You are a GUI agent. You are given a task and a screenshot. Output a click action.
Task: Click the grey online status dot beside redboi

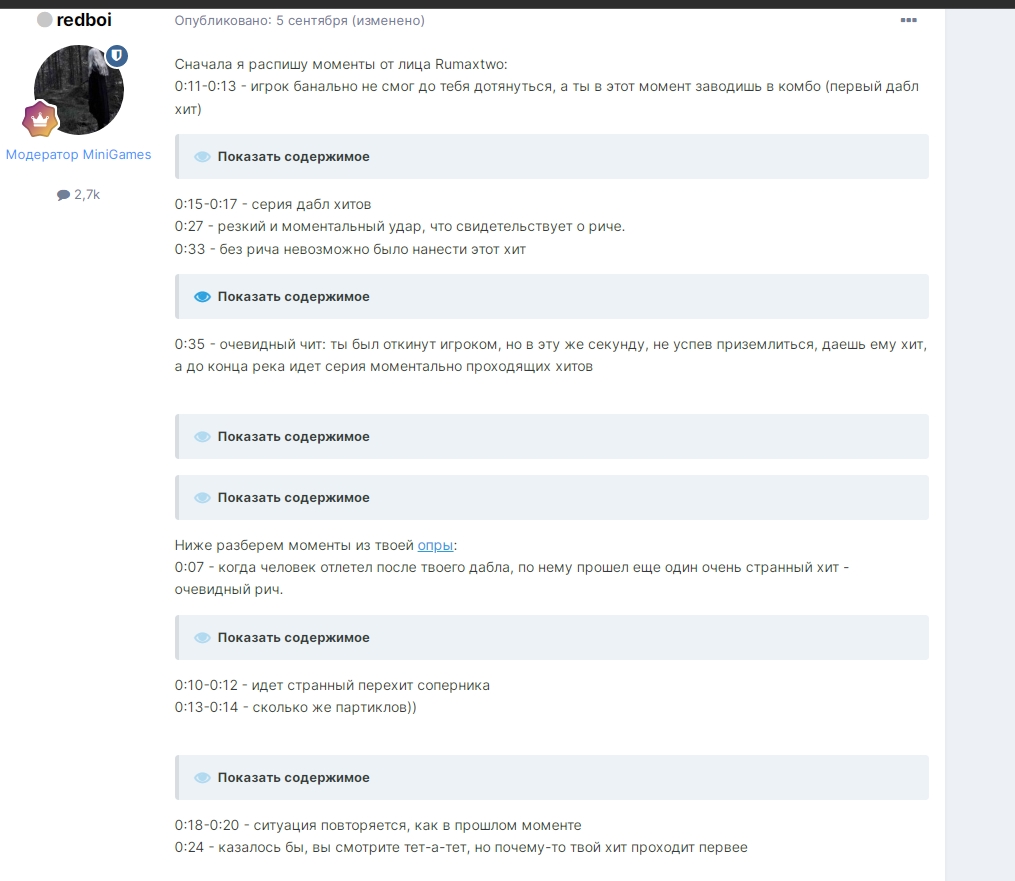45,20
